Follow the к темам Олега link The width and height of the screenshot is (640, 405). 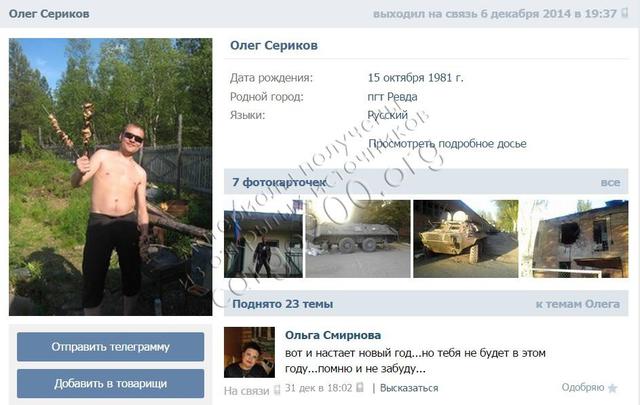click(578, 304)
